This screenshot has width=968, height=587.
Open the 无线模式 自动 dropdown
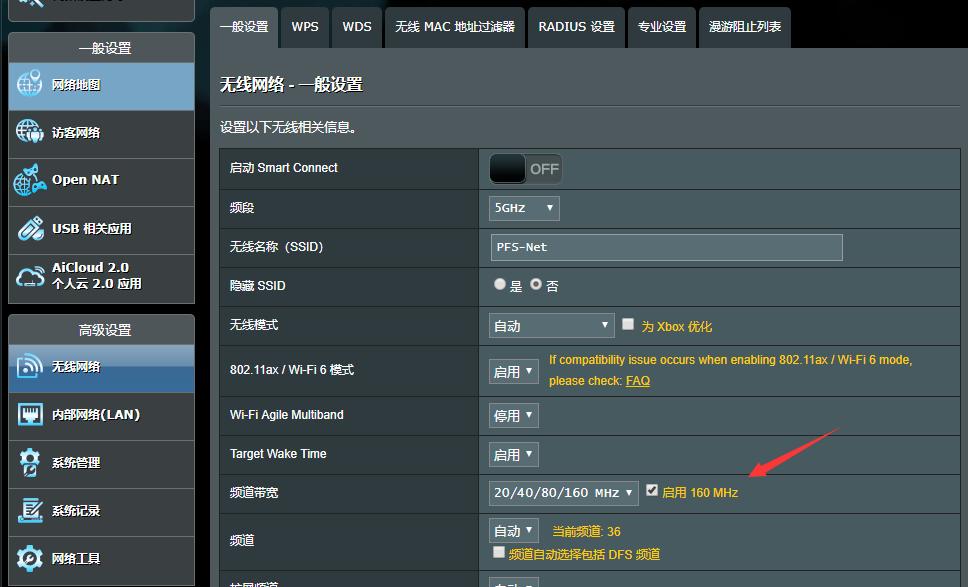[x=551, y=325]
